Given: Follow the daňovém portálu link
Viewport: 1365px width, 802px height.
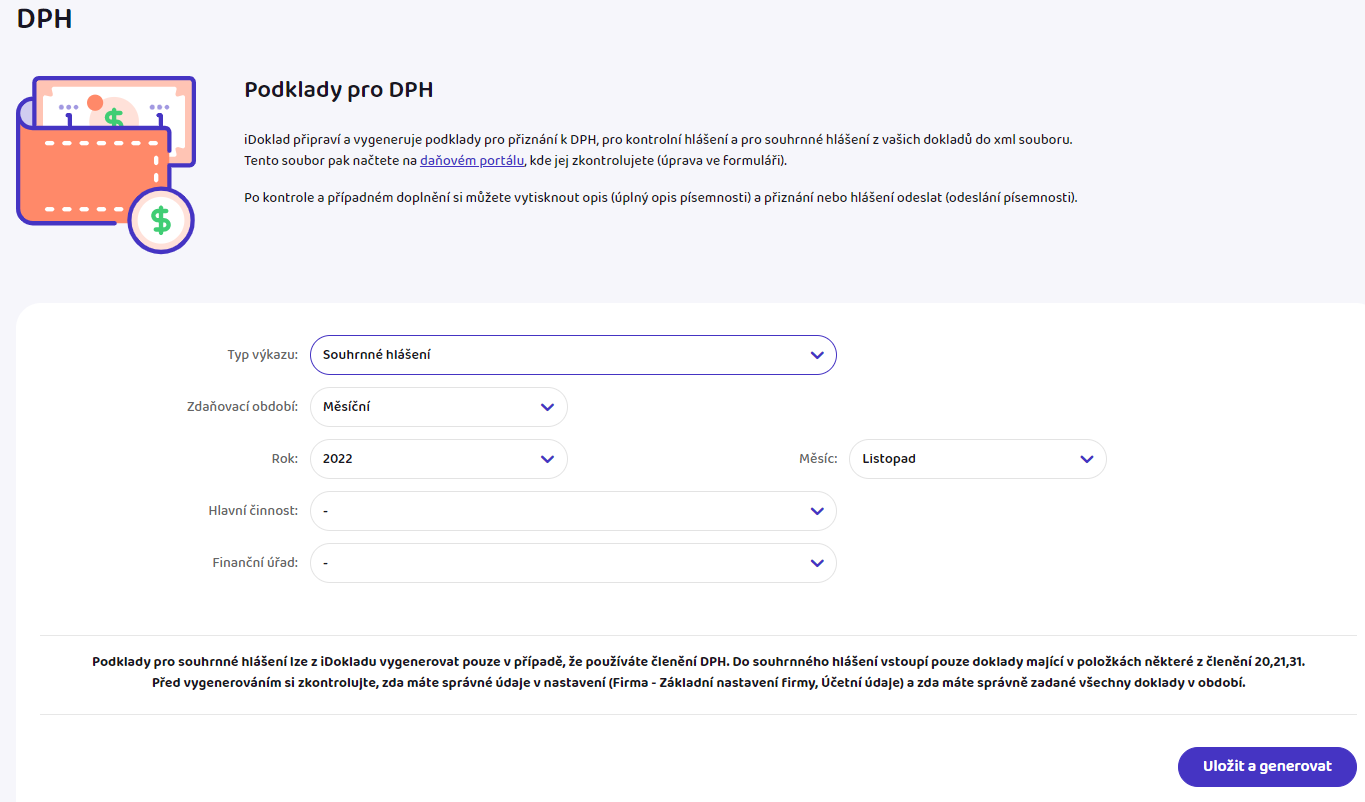Looking at the screenshot, I should click(472, 161).
